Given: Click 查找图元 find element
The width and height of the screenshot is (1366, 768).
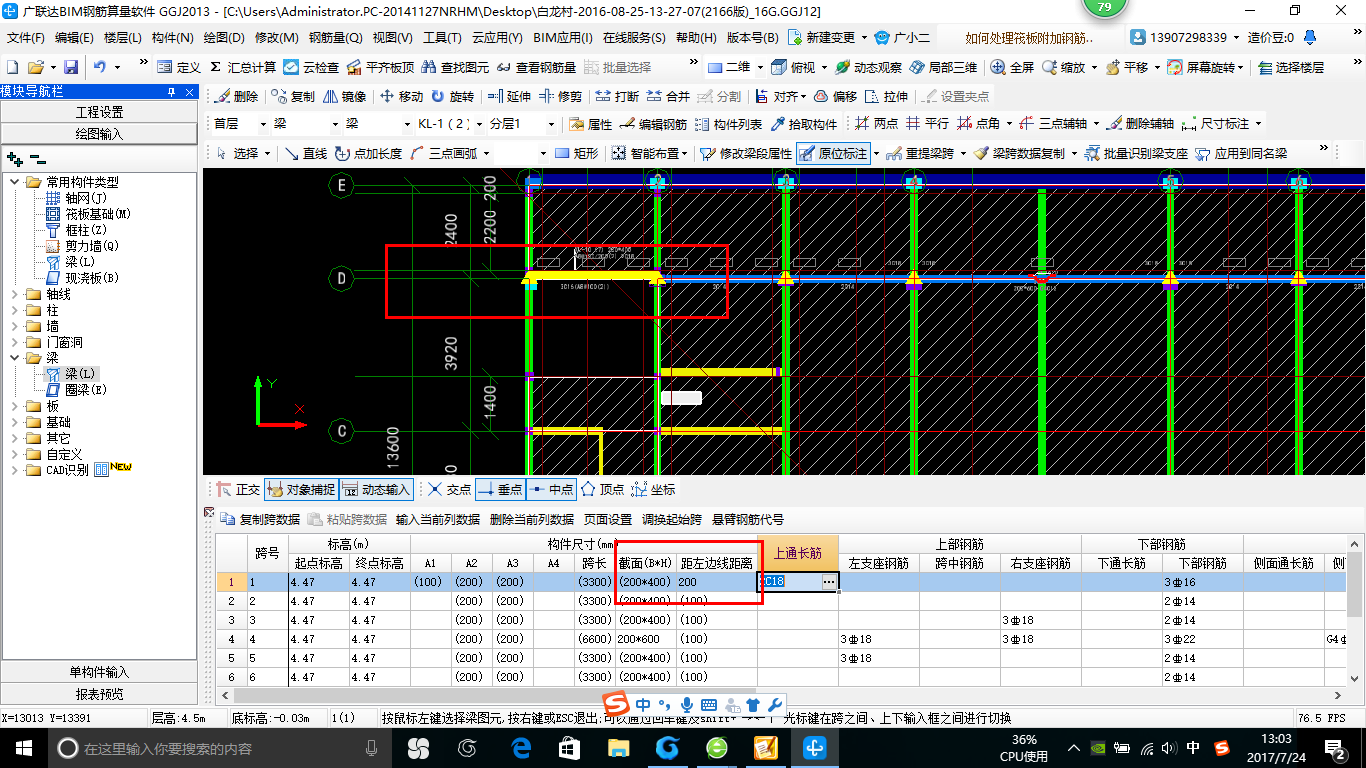Looking at the screenshot, I should (x=456, y=67).
